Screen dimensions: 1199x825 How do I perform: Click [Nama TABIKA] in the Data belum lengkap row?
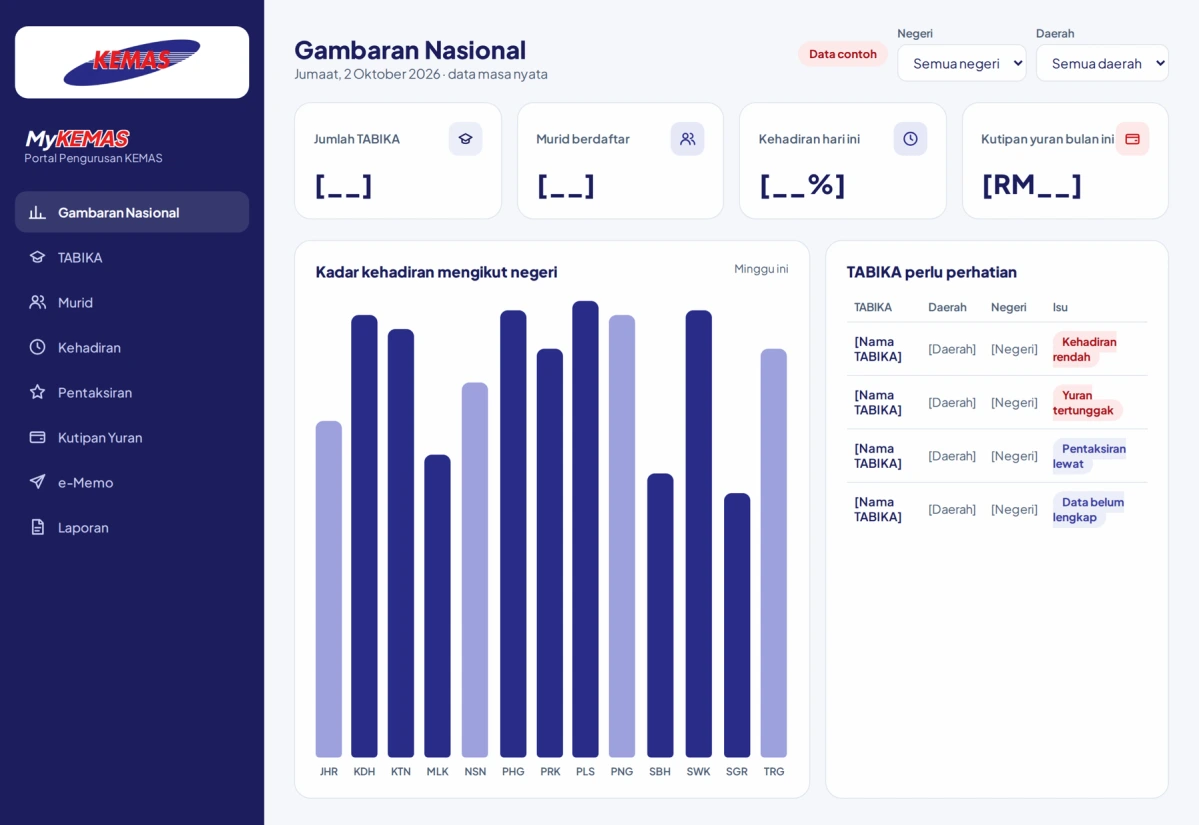click(878, 510)
